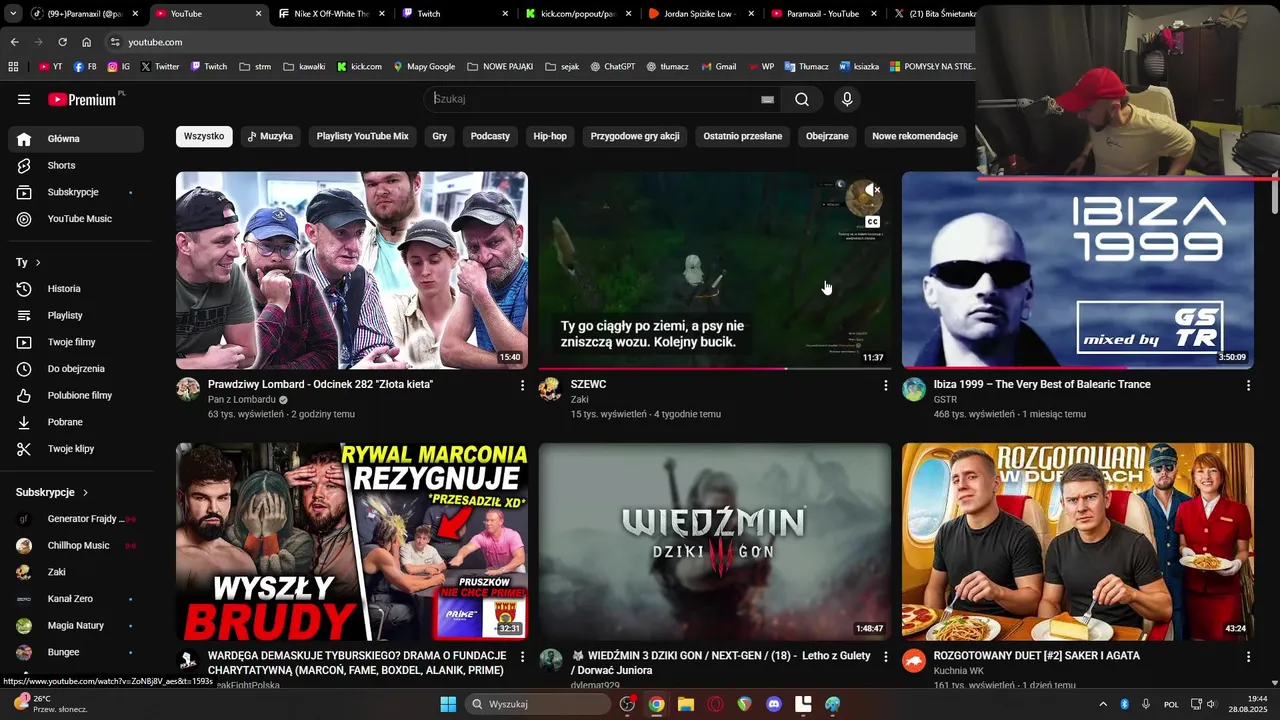Open Shorts from the sidebar
The image size is (1280, 720).
(x=76, y=165)
